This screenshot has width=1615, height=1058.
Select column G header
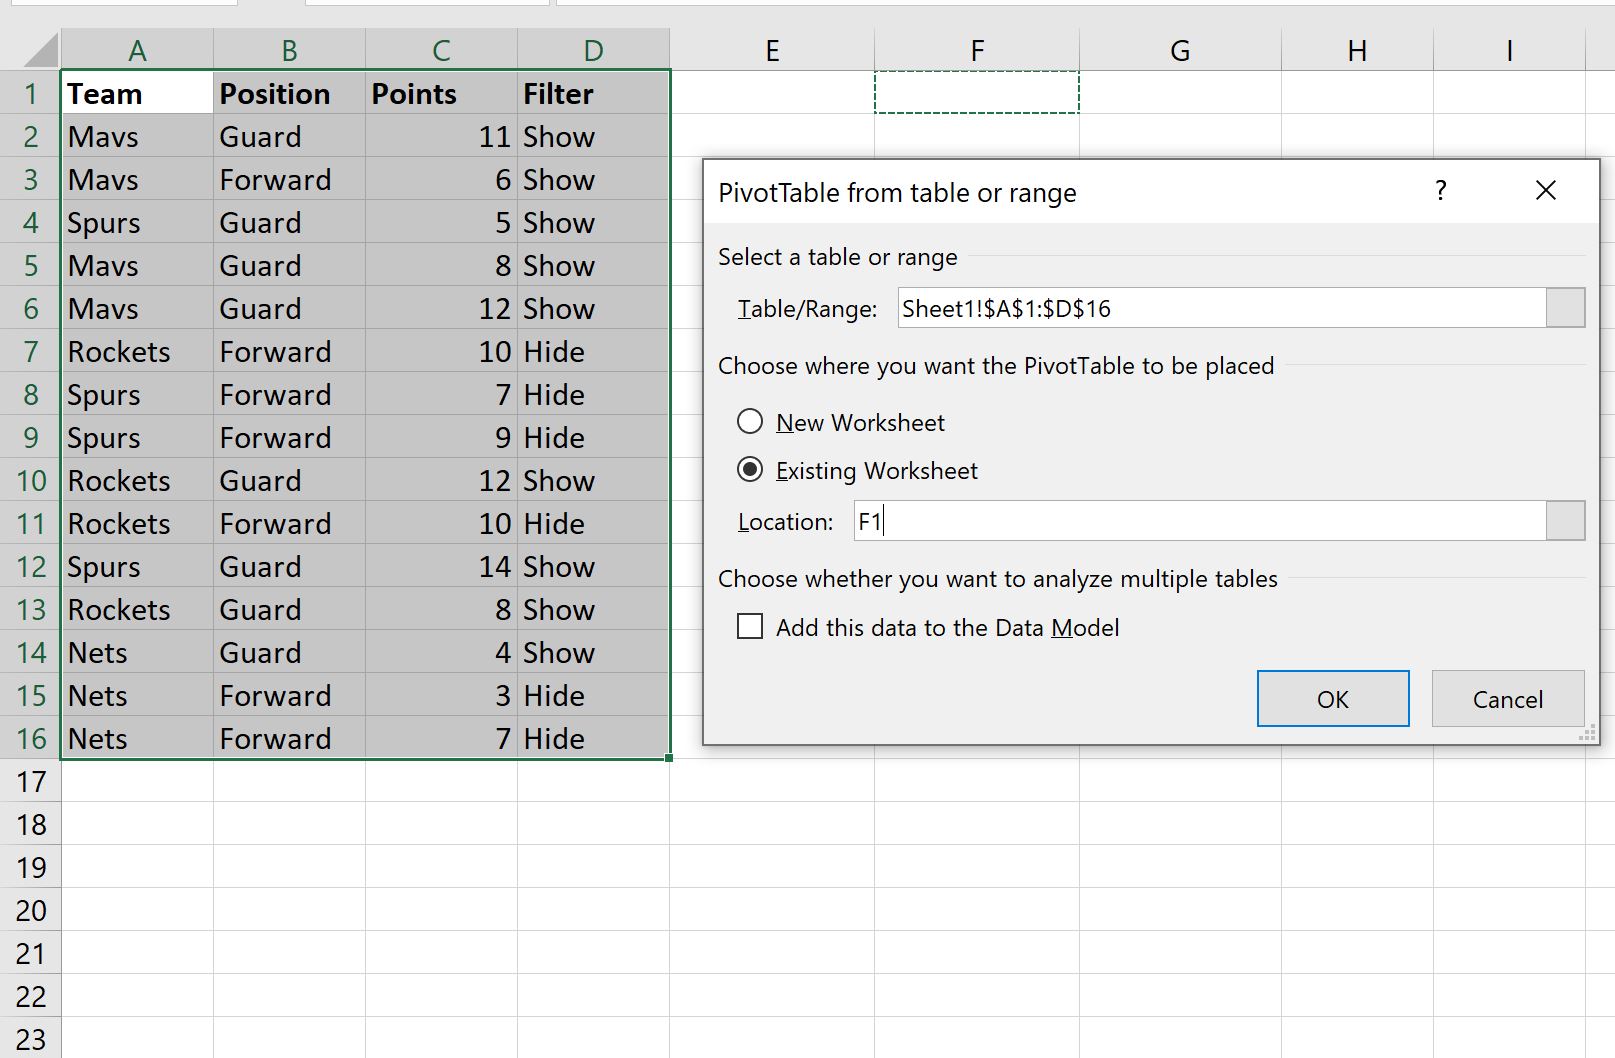pyautogui.click(x=1180, y=50)
